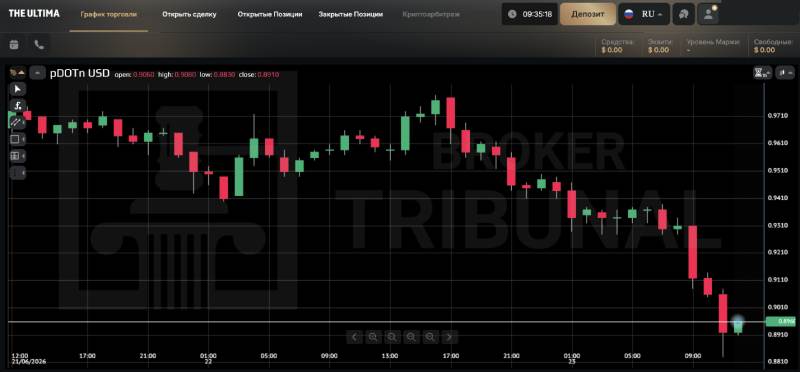
Task: Click the Средства $ 0.00 balance
Action: (617, 46)
